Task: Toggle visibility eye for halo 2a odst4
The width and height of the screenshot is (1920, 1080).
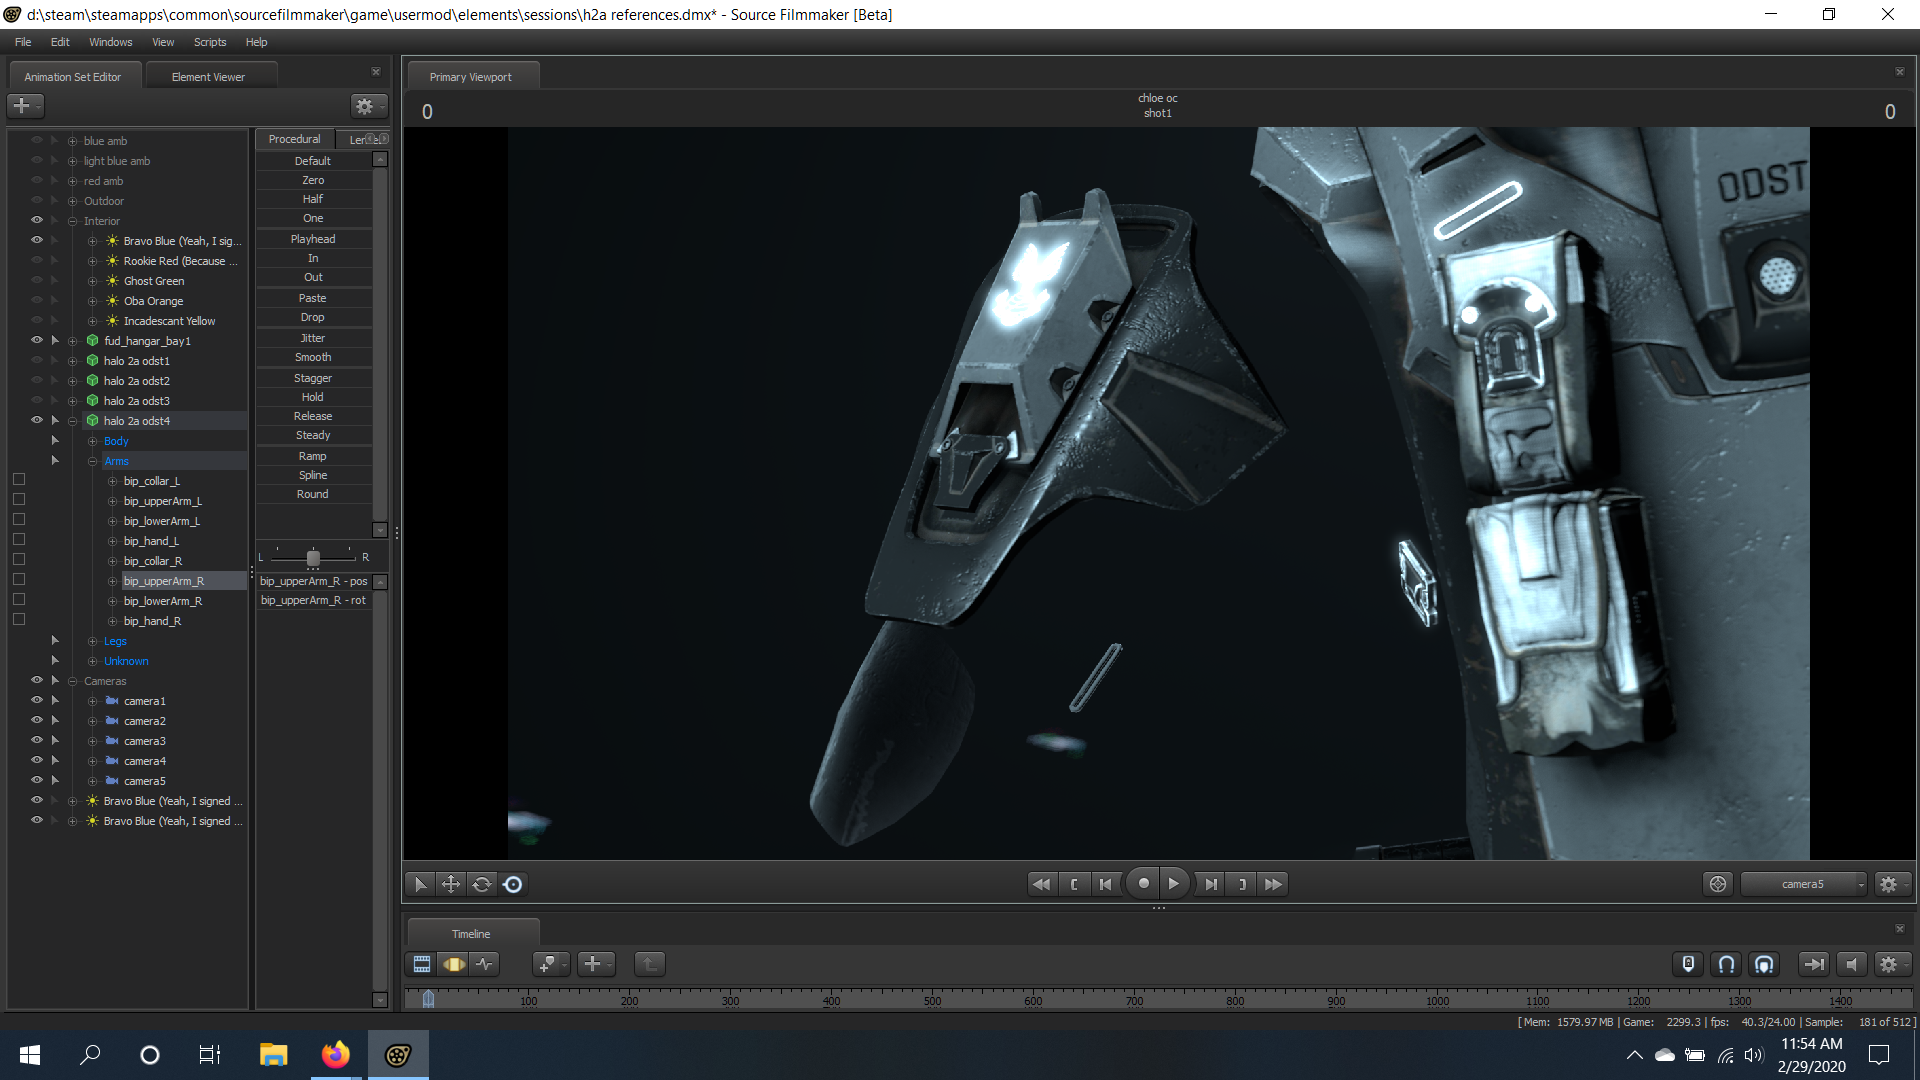Action: click(37, 420)
